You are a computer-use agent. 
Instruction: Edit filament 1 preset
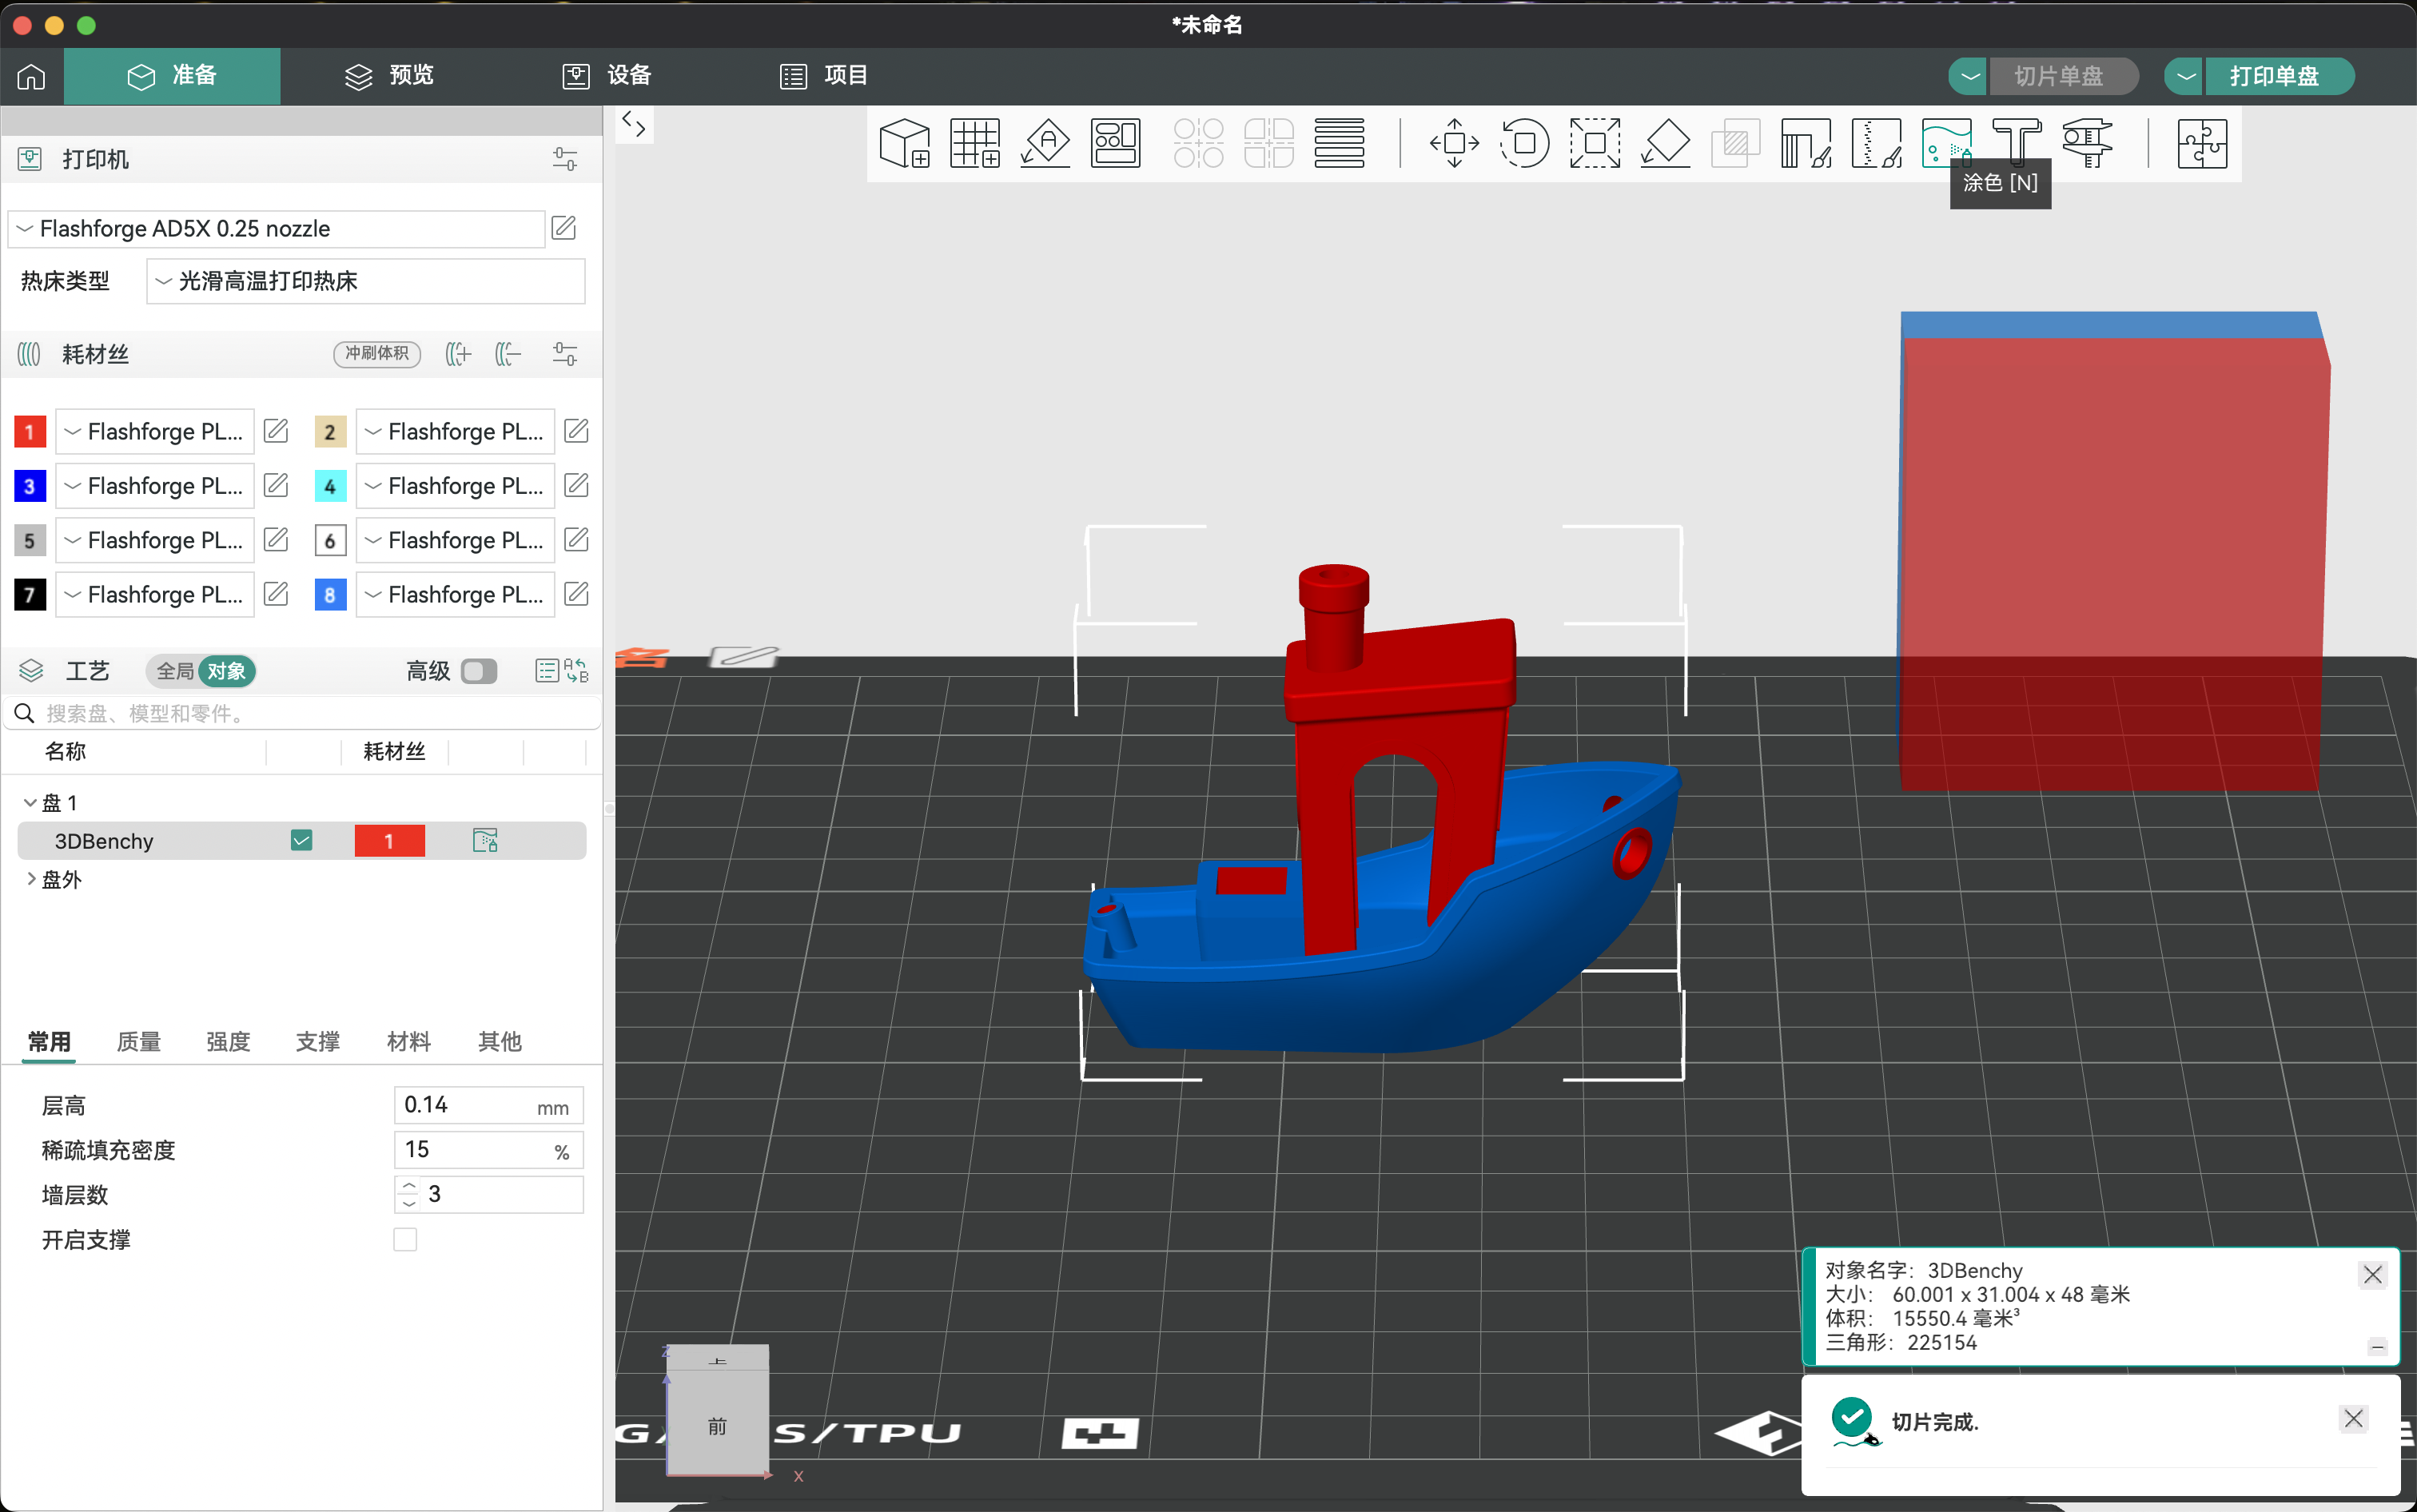click(276, 431)
